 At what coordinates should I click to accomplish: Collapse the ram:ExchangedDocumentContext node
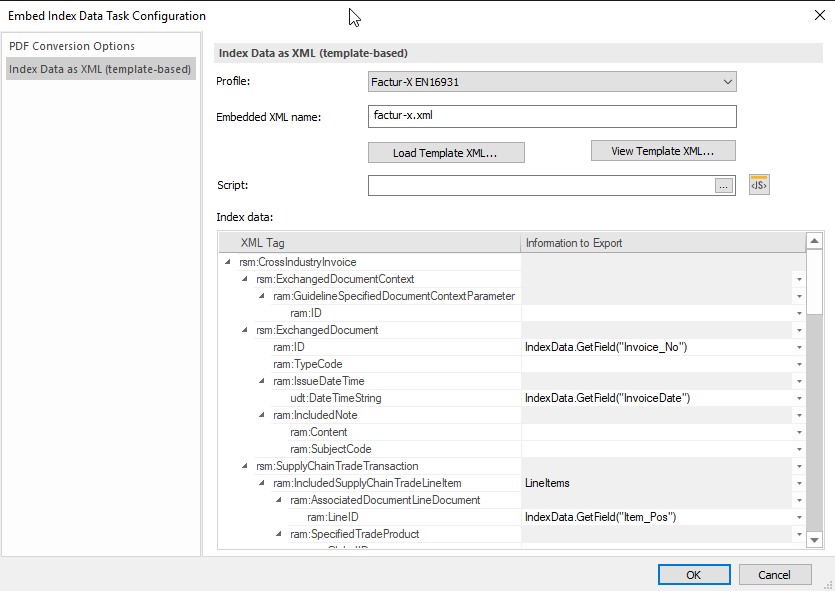[243, 279]
